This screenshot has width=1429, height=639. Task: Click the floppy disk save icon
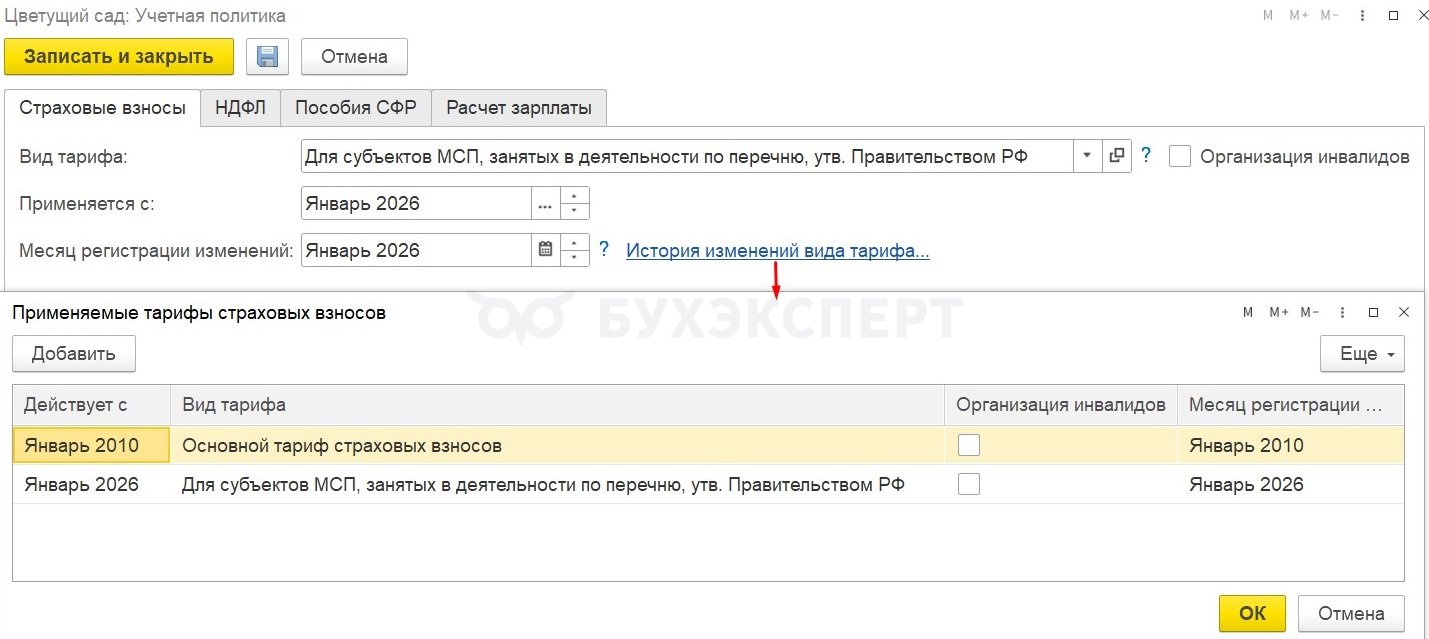coord(267,57)
